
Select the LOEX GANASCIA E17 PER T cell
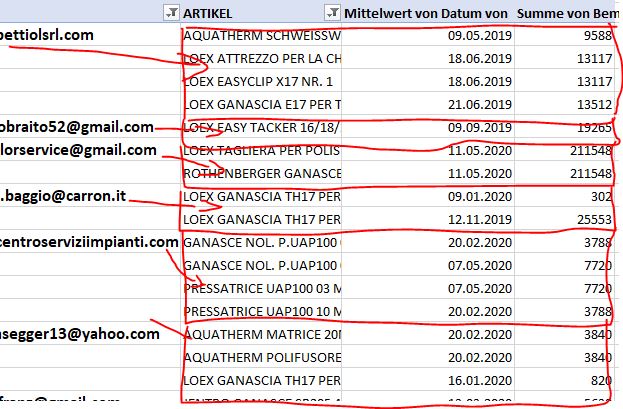tap(262, 105)
